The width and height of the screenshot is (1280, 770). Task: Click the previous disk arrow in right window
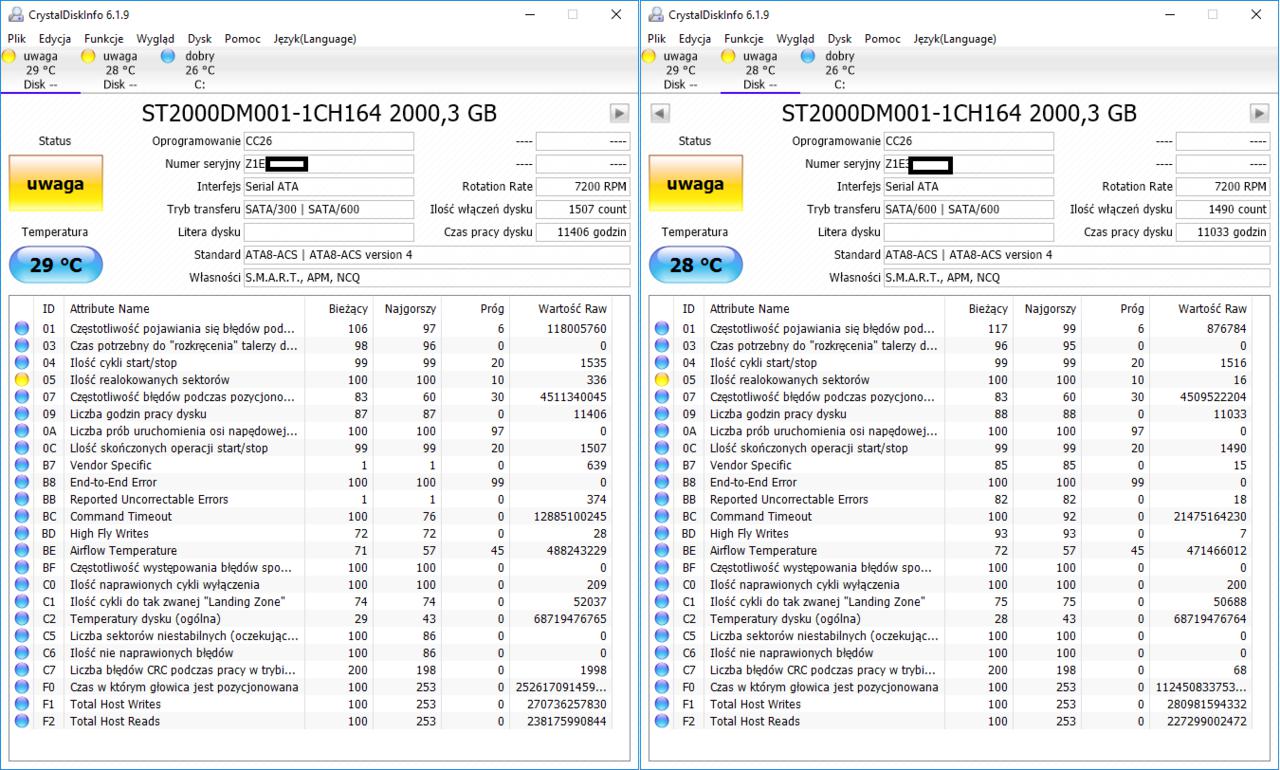click(659, 113)
